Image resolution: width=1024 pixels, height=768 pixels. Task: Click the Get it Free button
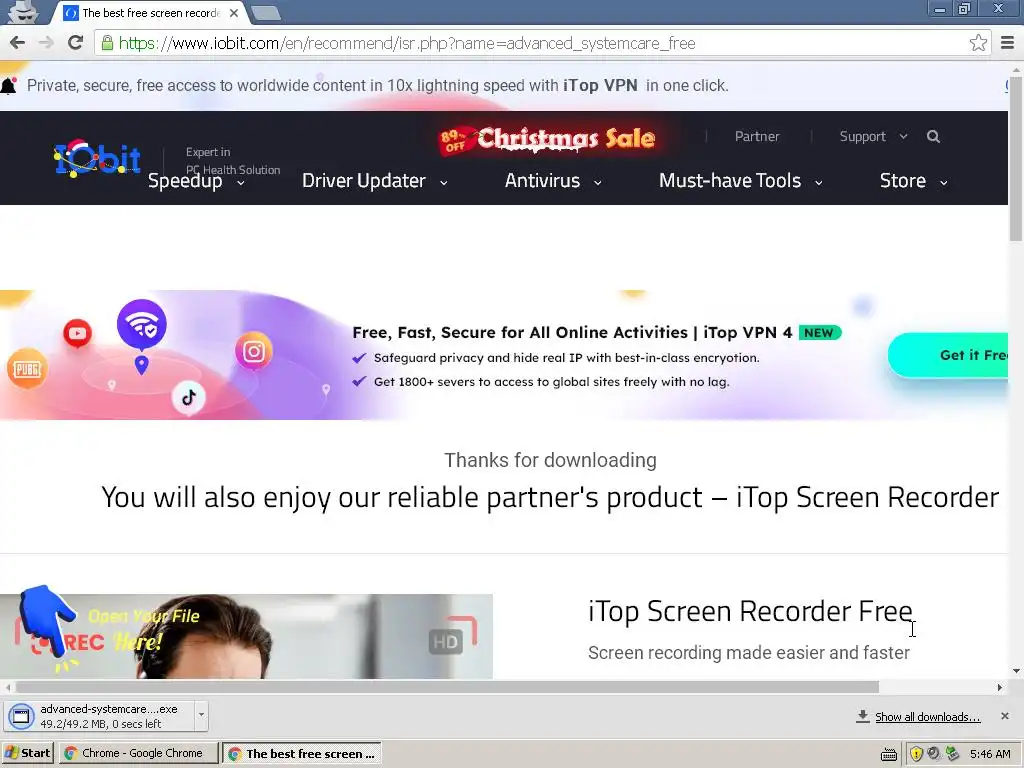948,355
